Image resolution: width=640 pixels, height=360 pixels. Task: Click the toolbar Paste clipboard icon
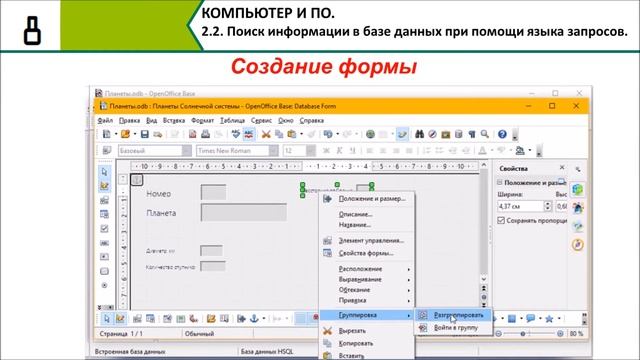tap(291, 134)
